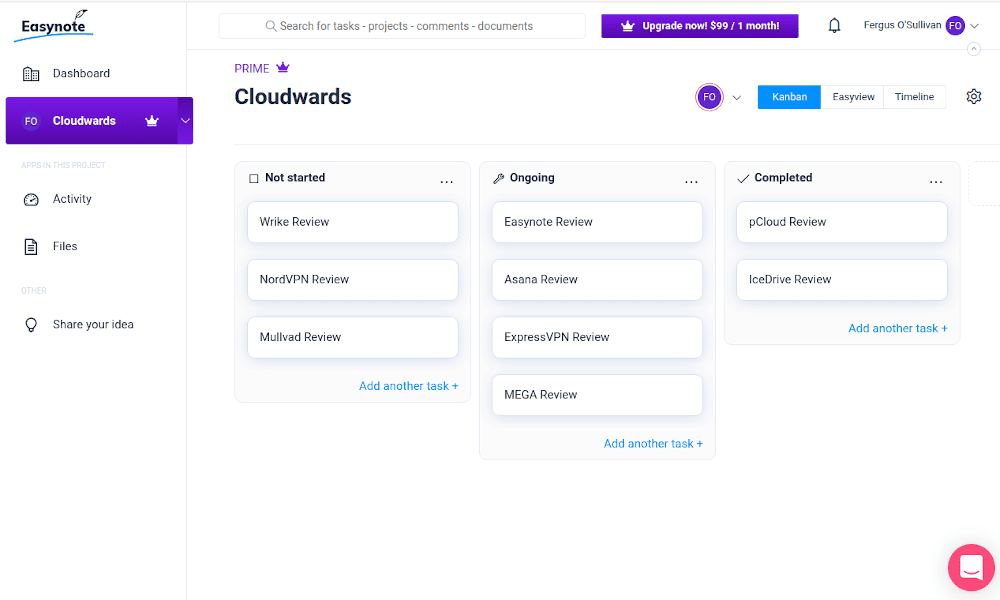Open the Ongoing column options menu
Image resolution: width=1000 pixels, height=600 pixels.
(x=691, y=182)
